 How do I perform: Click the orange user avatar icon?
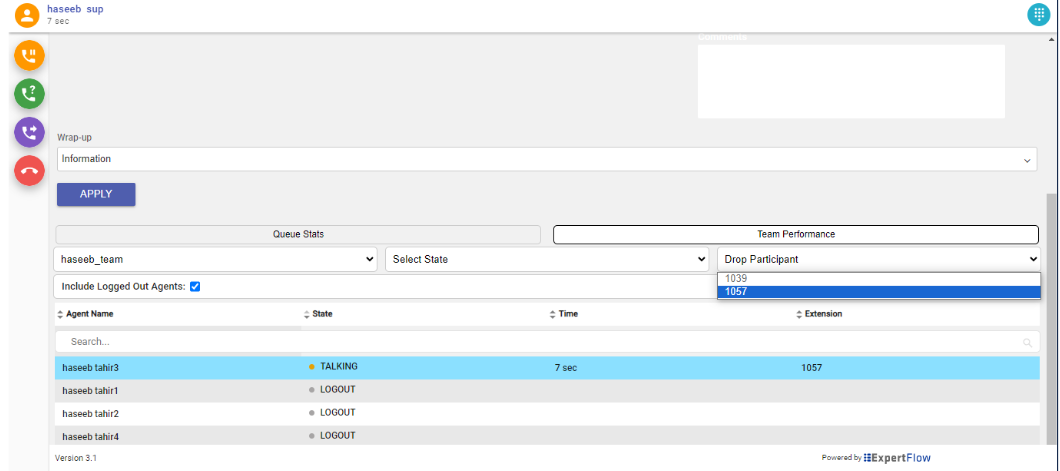pyautogui.click(x=27, y=15)
